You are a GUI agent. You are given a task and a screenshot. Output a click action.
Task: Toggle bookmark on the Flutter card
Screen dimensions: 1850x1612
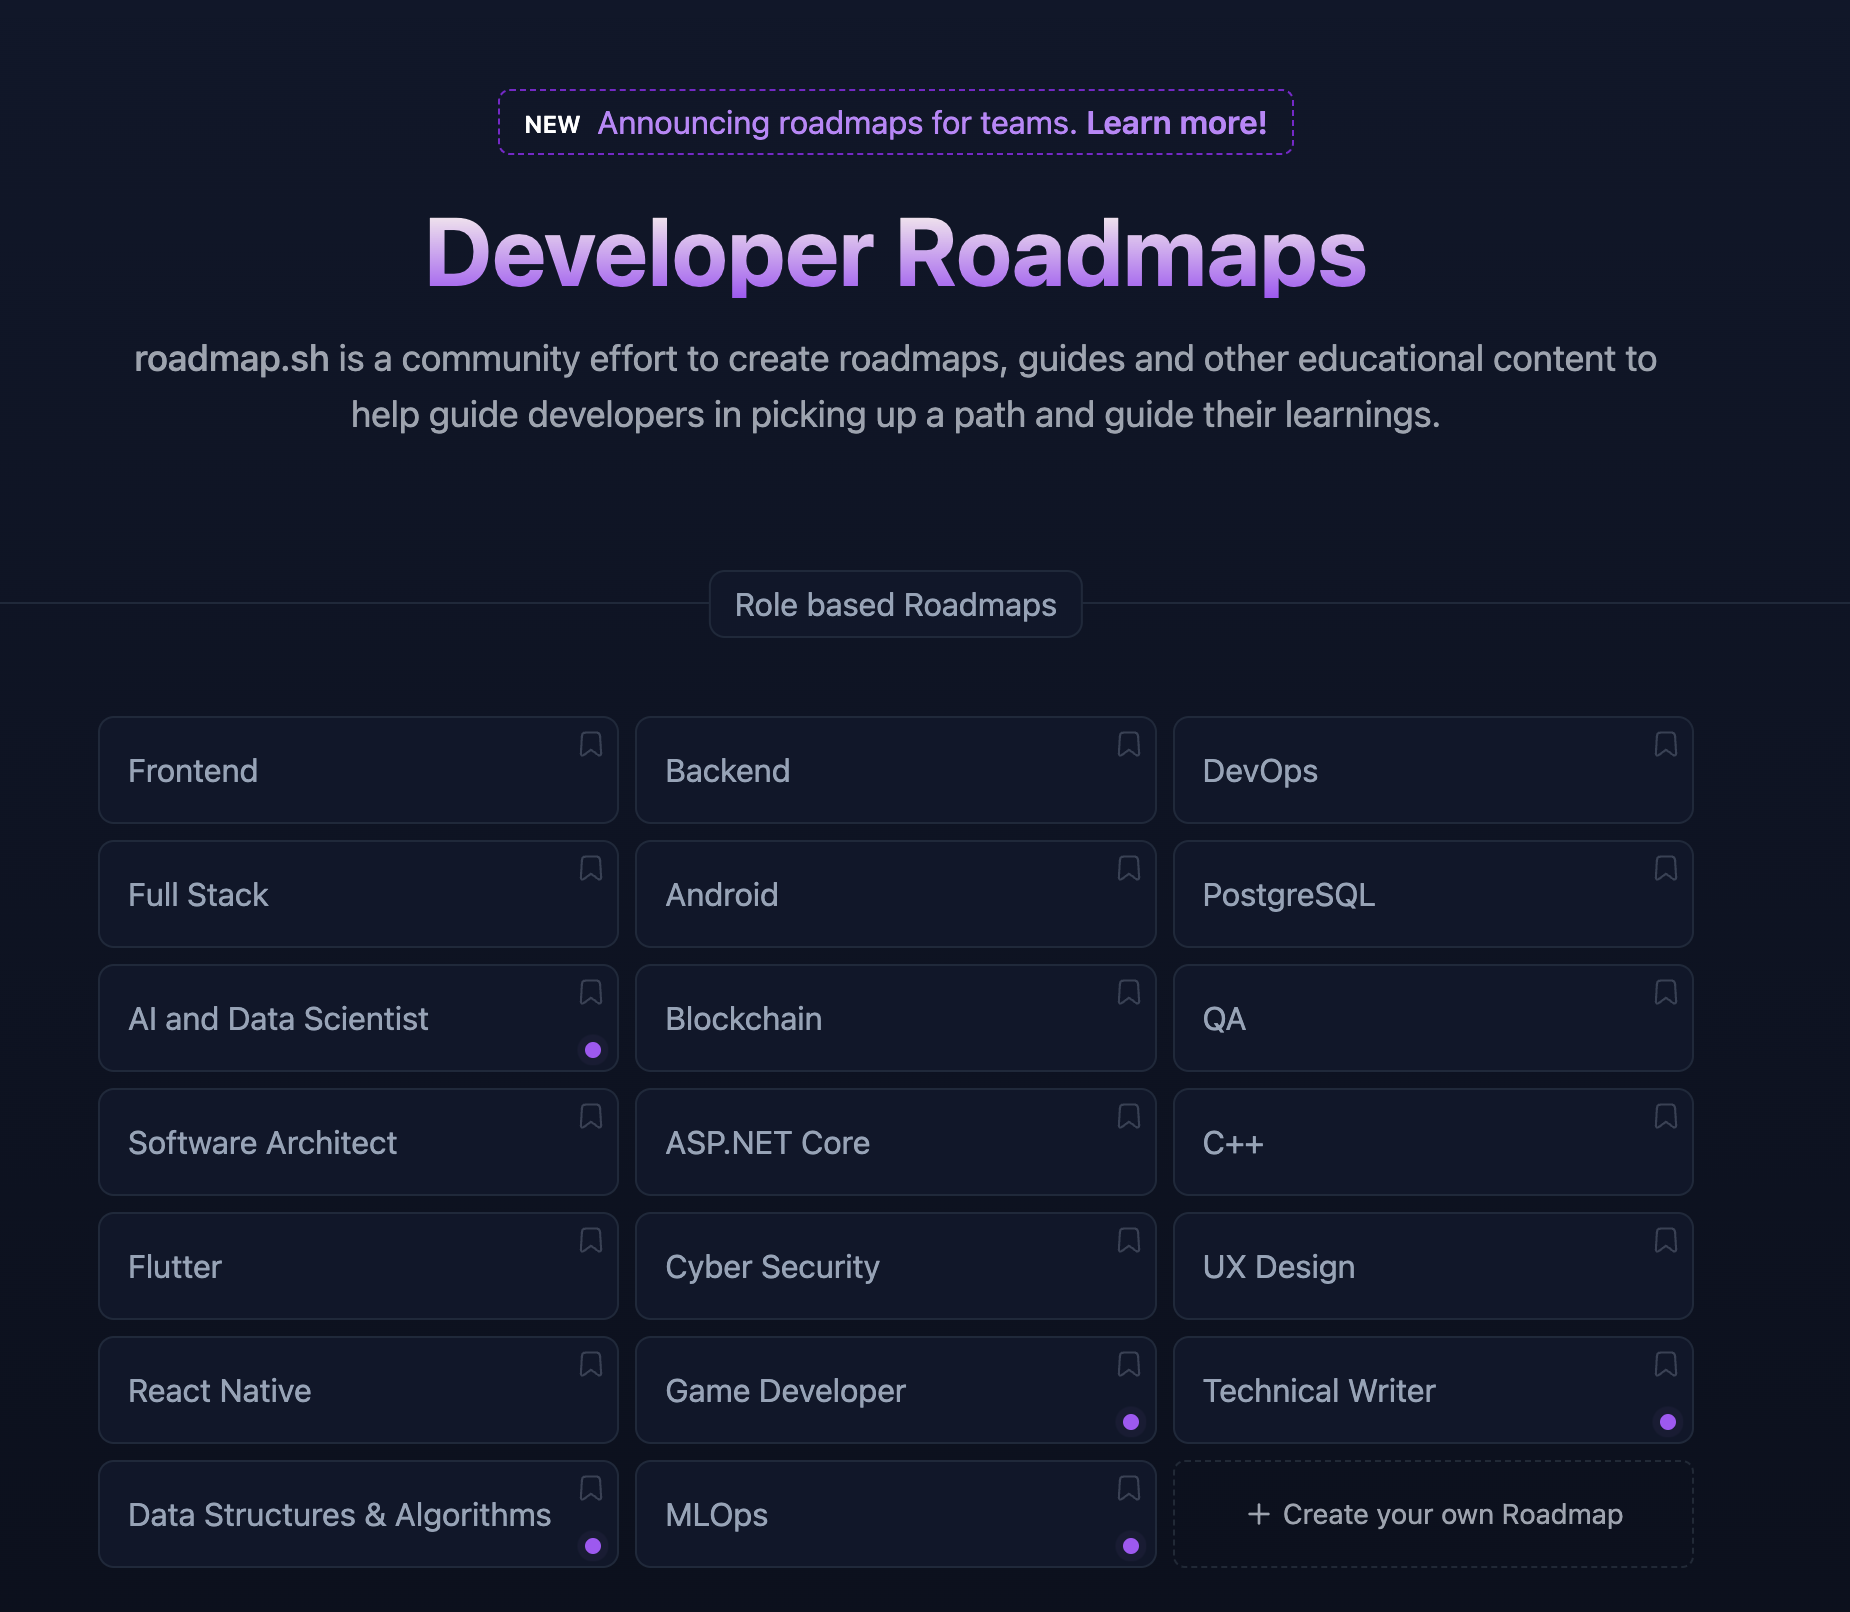coord(591,1240)
